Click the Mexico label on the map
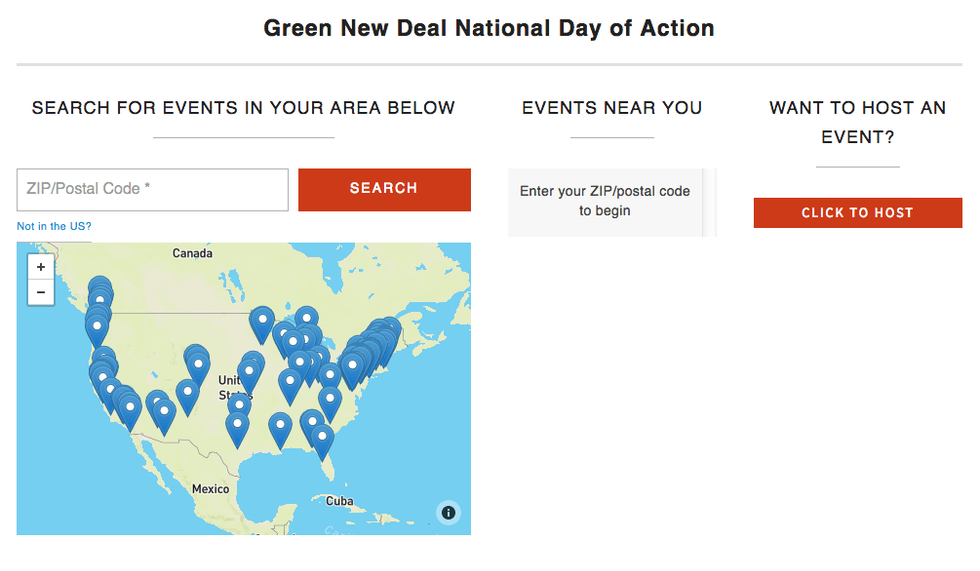 (210, 489)
